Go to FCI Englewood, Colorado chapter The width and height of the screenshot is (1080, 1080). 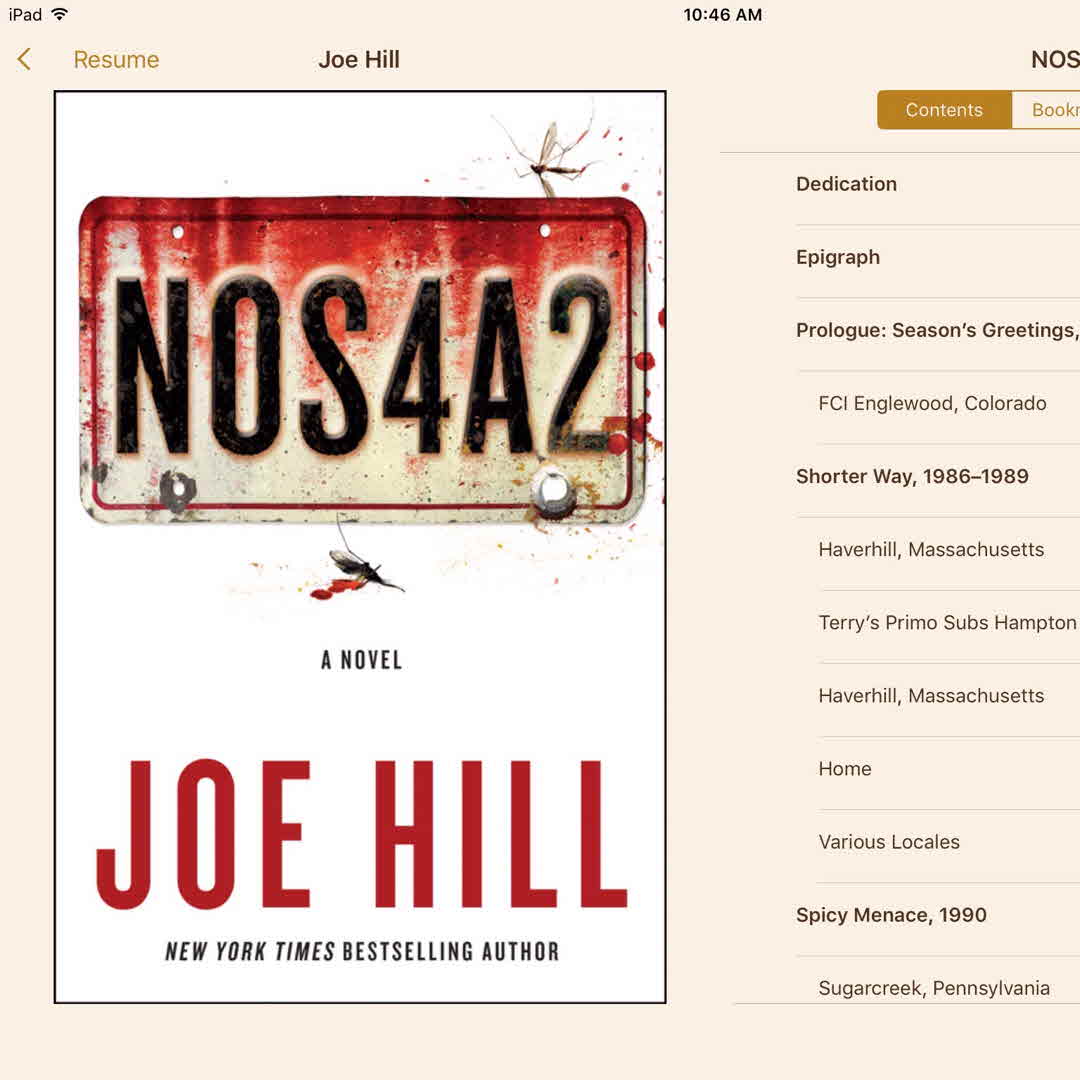click(948, 404)
